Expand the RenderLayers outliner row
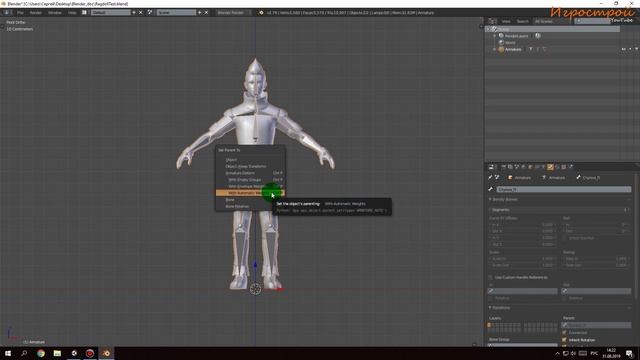 point(495,36)
